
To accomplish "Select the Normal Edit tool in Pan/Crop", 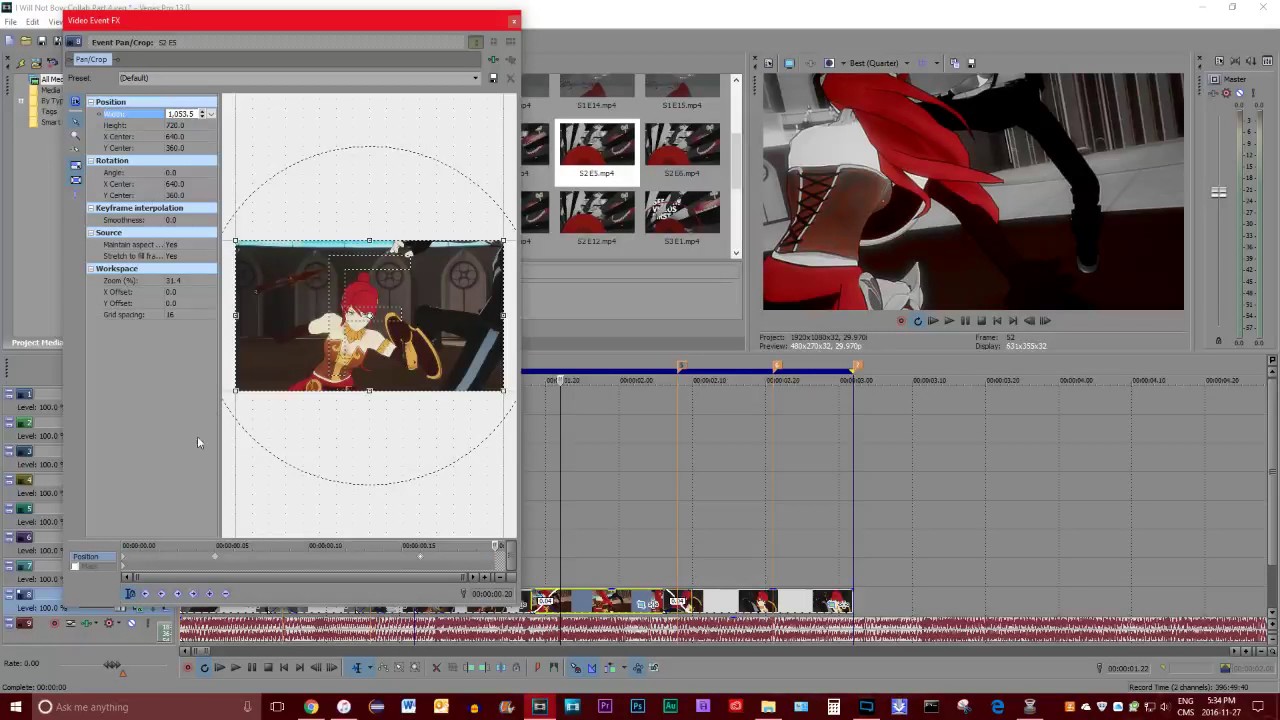I will coord(75,121).
